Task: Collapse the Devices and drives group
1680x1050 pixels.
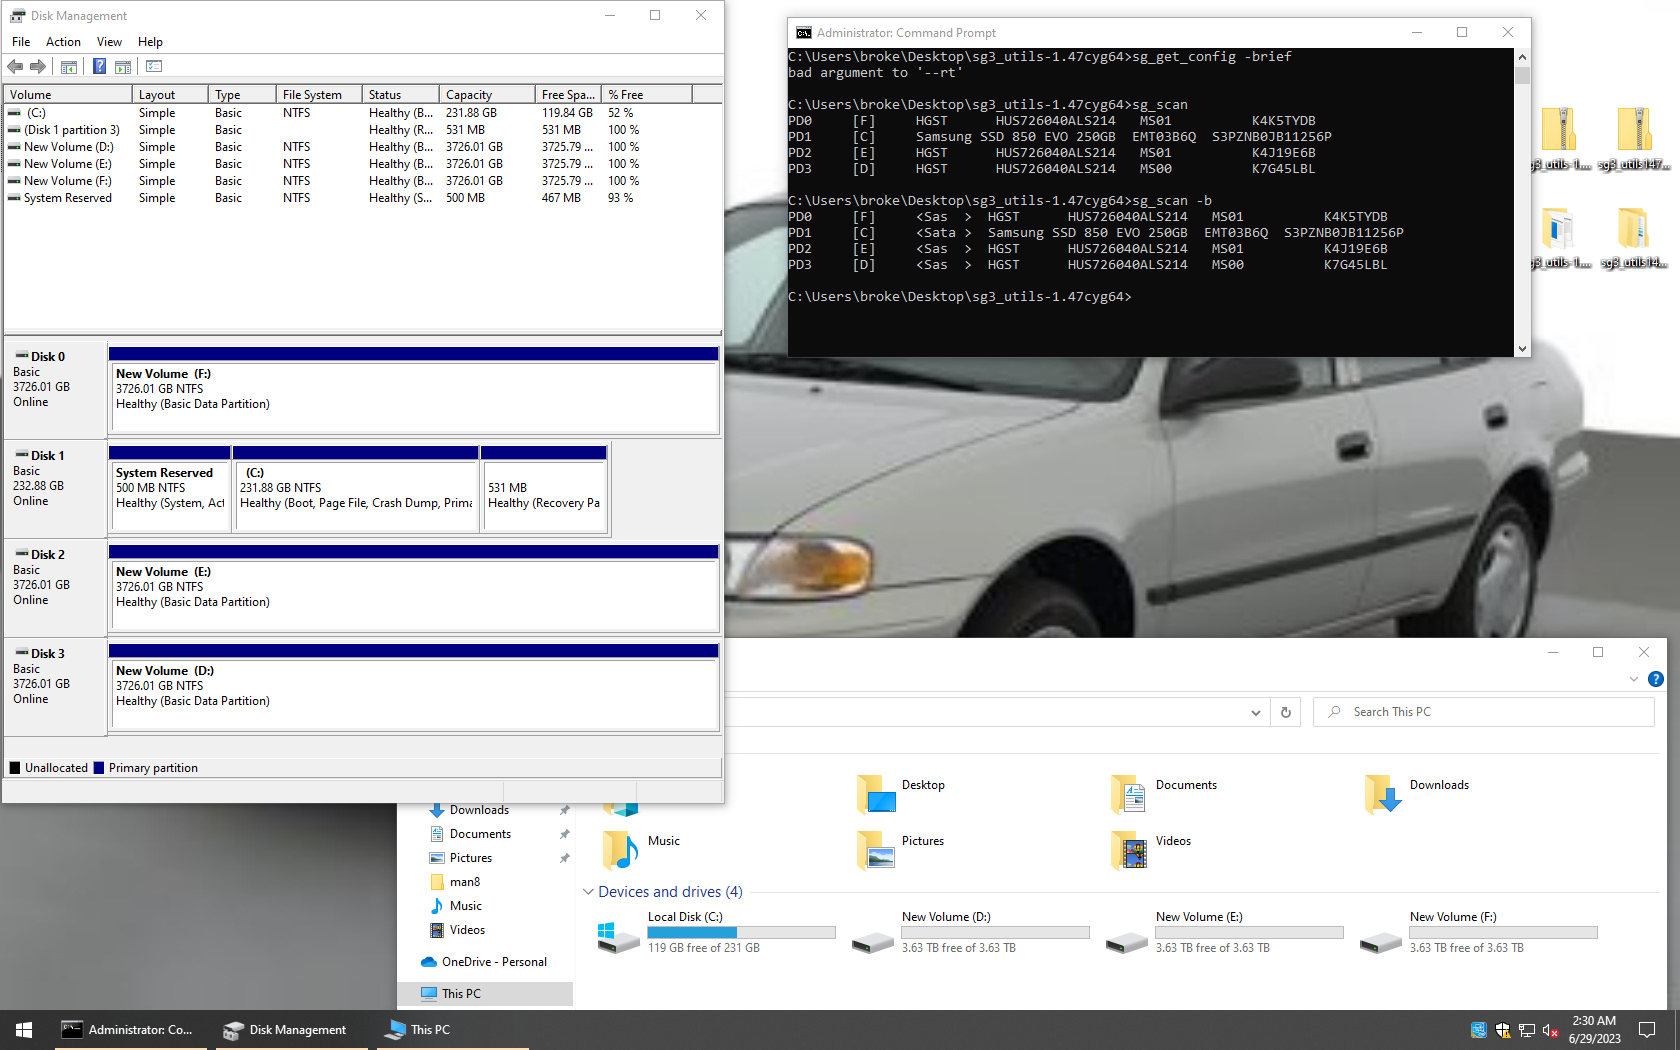Action: tap(588, 892)
